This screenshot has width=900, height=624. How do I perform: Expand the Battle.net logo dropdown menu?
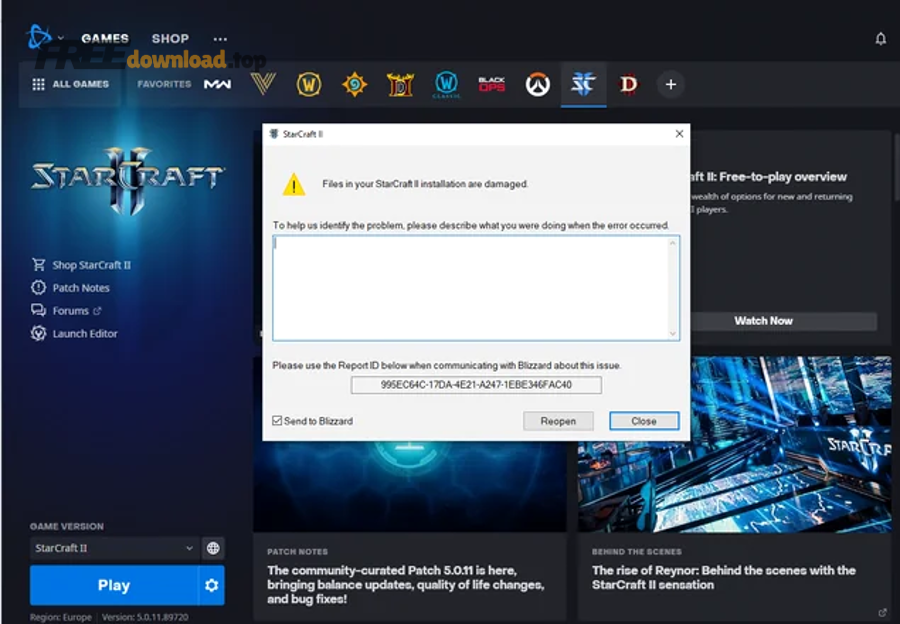[46, 39]
